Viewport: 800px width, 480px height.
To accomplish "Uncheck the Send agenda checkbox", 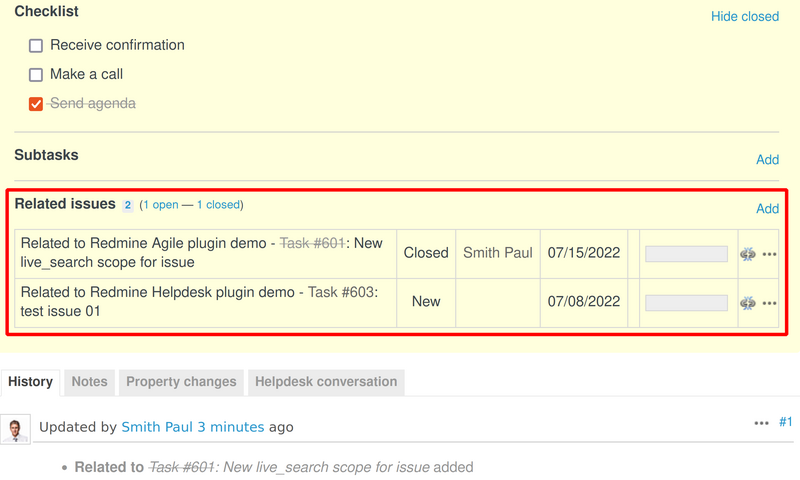I will [36, 104].
